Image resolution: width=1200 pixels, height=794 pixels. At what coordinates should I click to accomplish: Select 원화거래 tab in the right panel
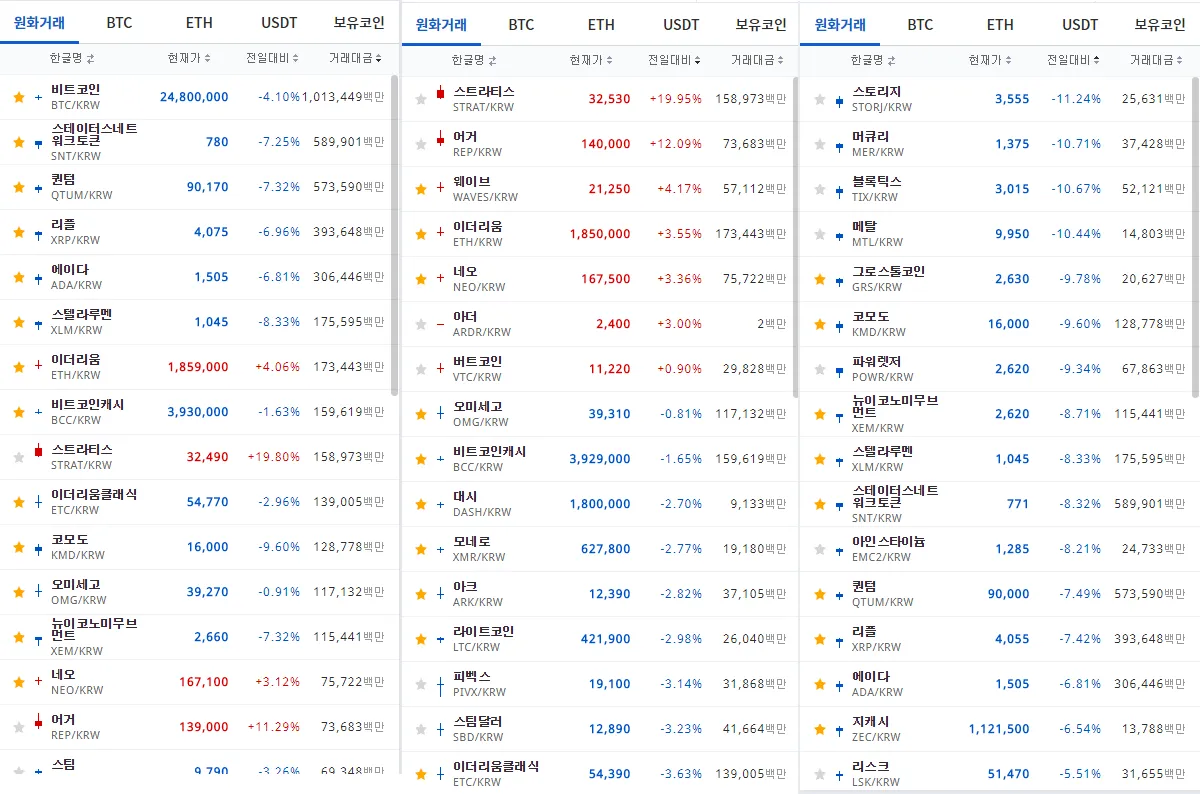[x=840, y=25]
